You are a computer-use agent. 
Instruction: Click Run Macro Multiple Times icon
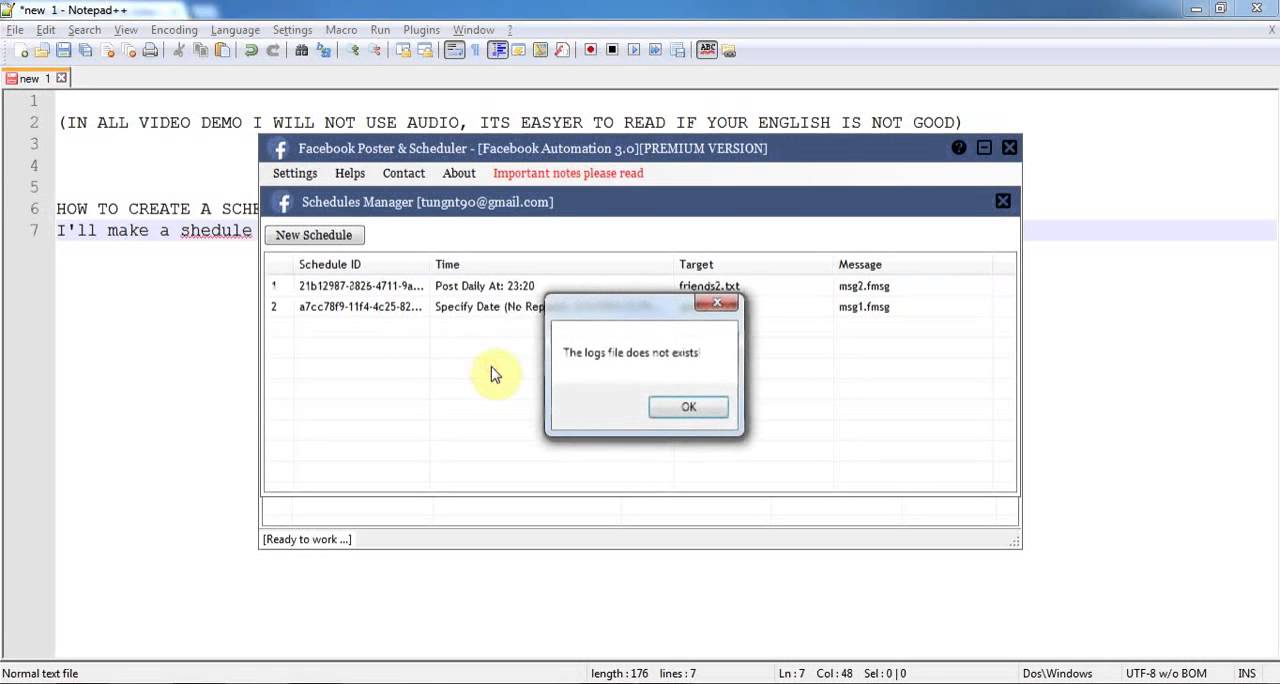tap(656, 50)
